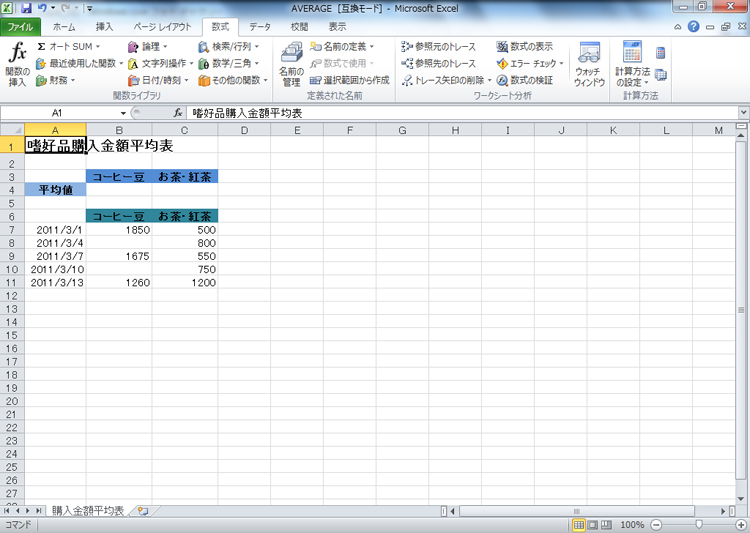Open Text functions (文字列操作) list
Image resolution: width=750 pixels, height=533 pixels.
(160, 63)
